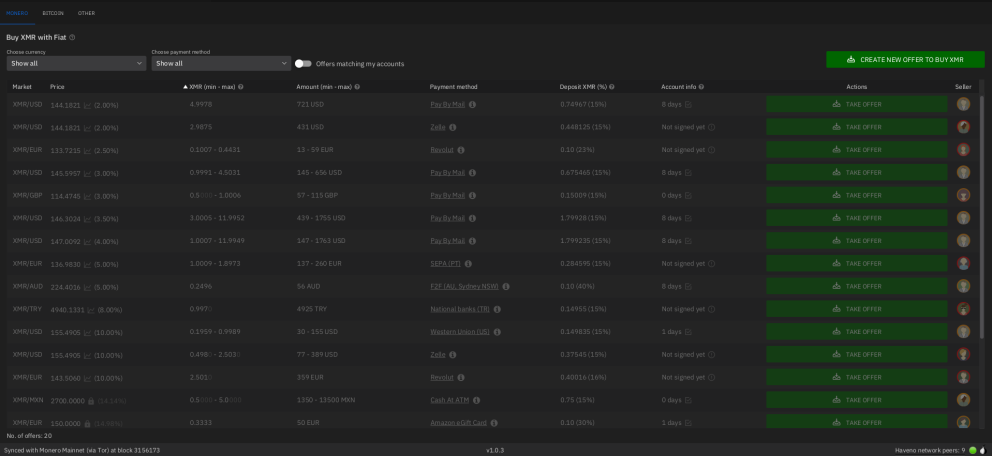Click the seller avatar in the 721 USD offer row
The height and width of the screenshot is (456, 992).
tap(963, 104)
